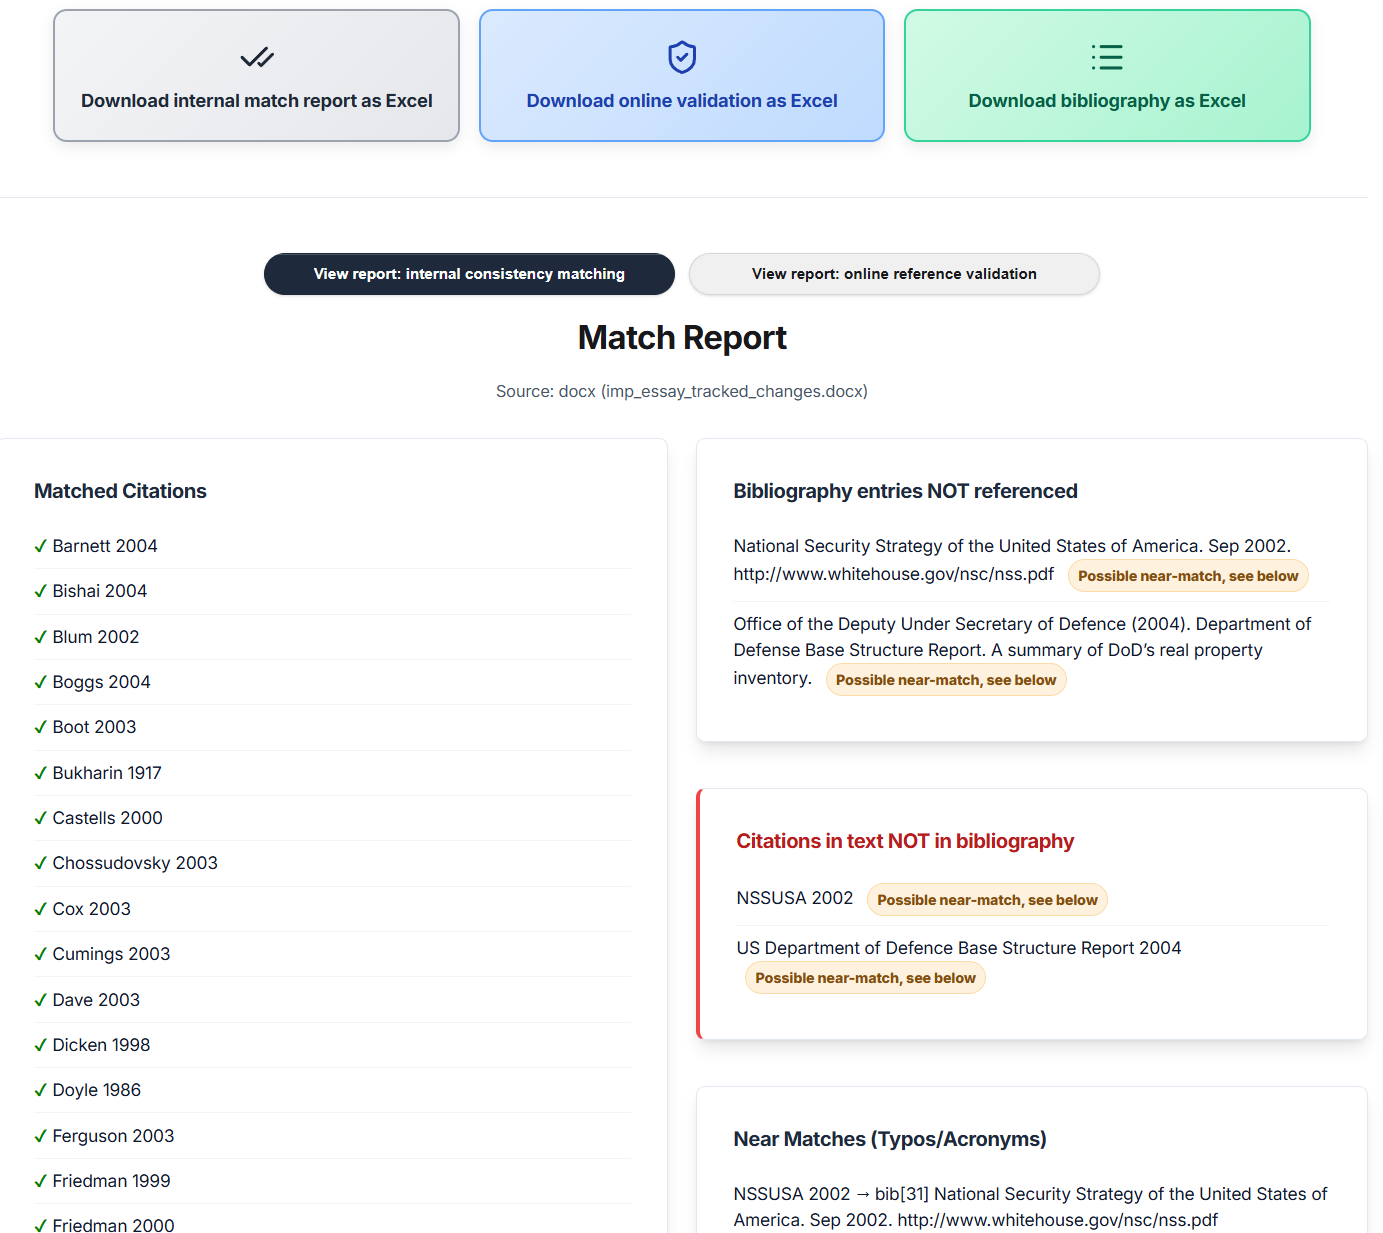Switch to online reference validation report
Viewport: 1383px width, 1233px height.
[x=893, y=273]
